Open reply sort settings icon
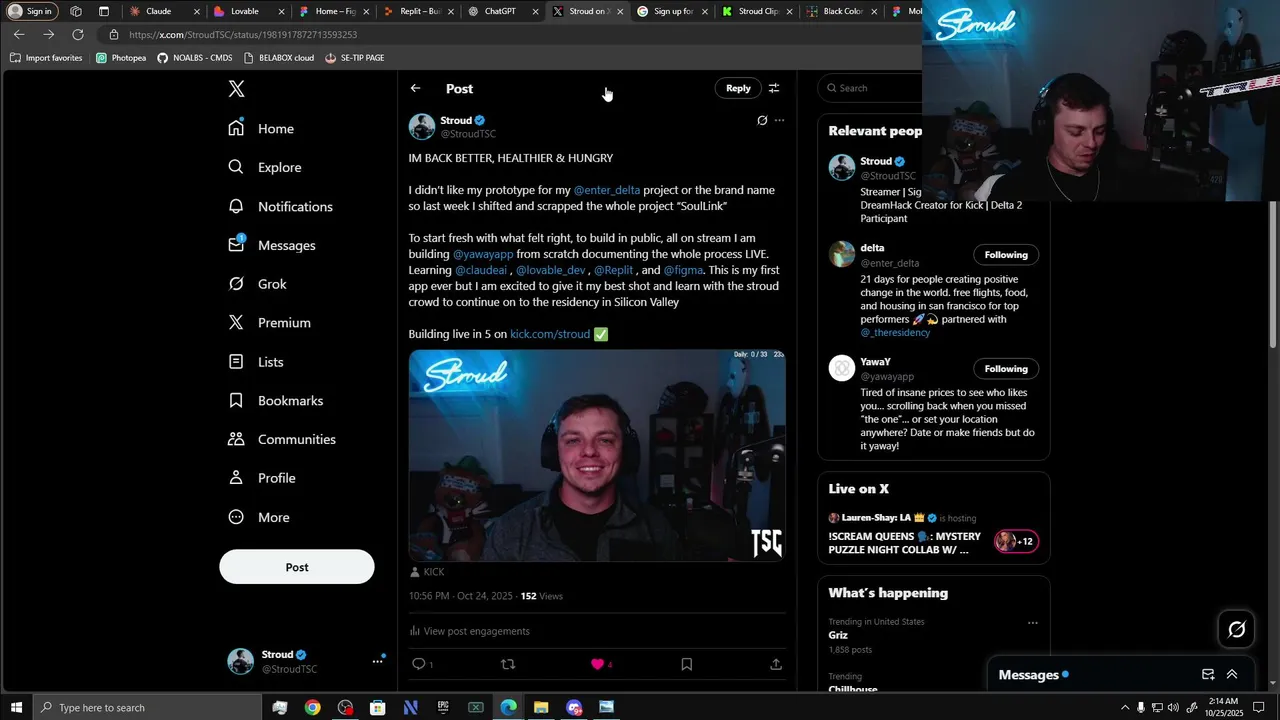The height and width of the screenshot is (720, 1280). pos(774,88)
